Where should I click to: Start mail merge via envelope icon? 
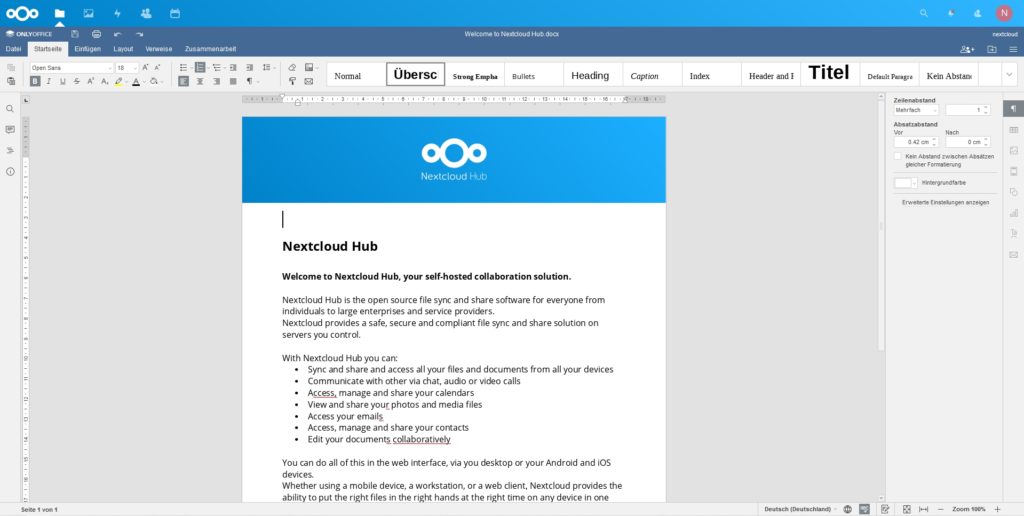click(x=309, y=81)
